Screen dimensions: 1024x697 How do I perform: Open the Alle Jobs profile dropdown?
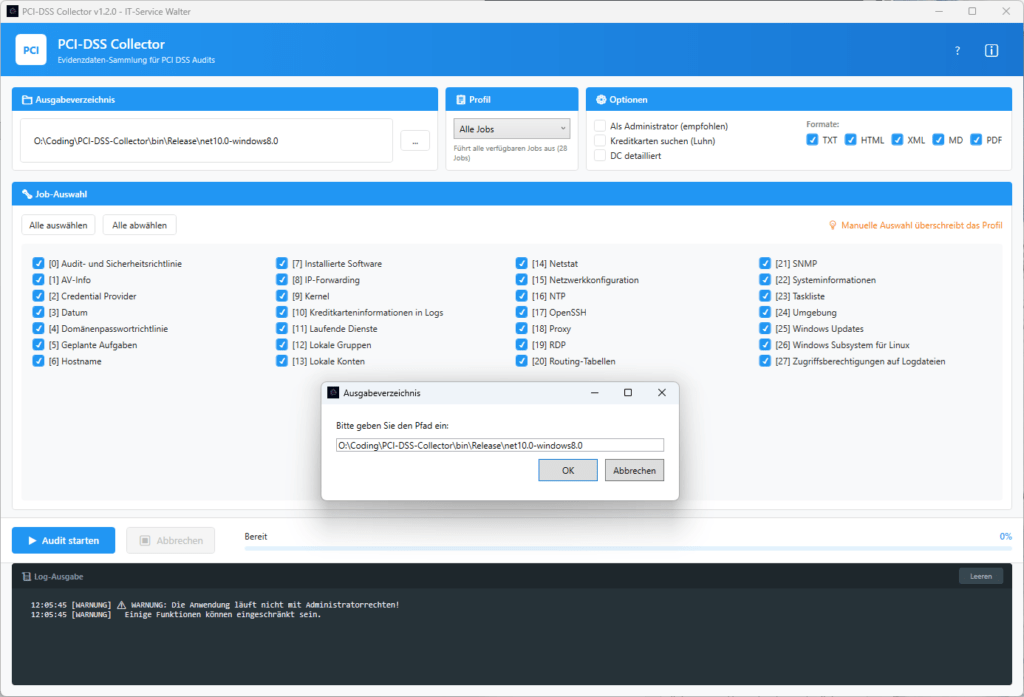click(512, 127)
